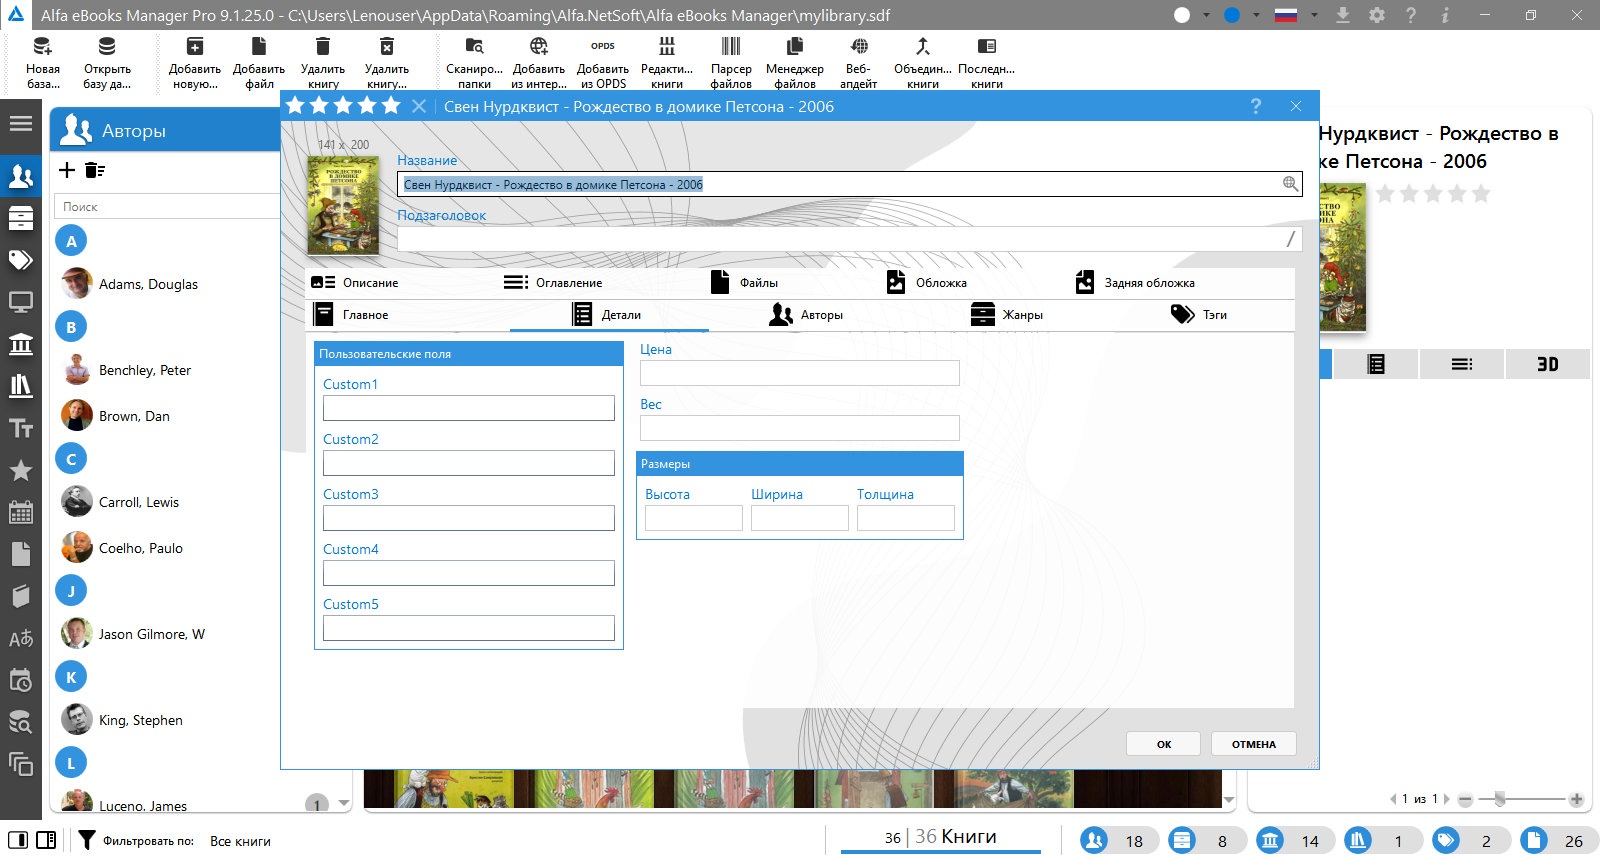Click Custom1 input field
This screenshot has width=1600, height=860.
(x=469, y=408)
